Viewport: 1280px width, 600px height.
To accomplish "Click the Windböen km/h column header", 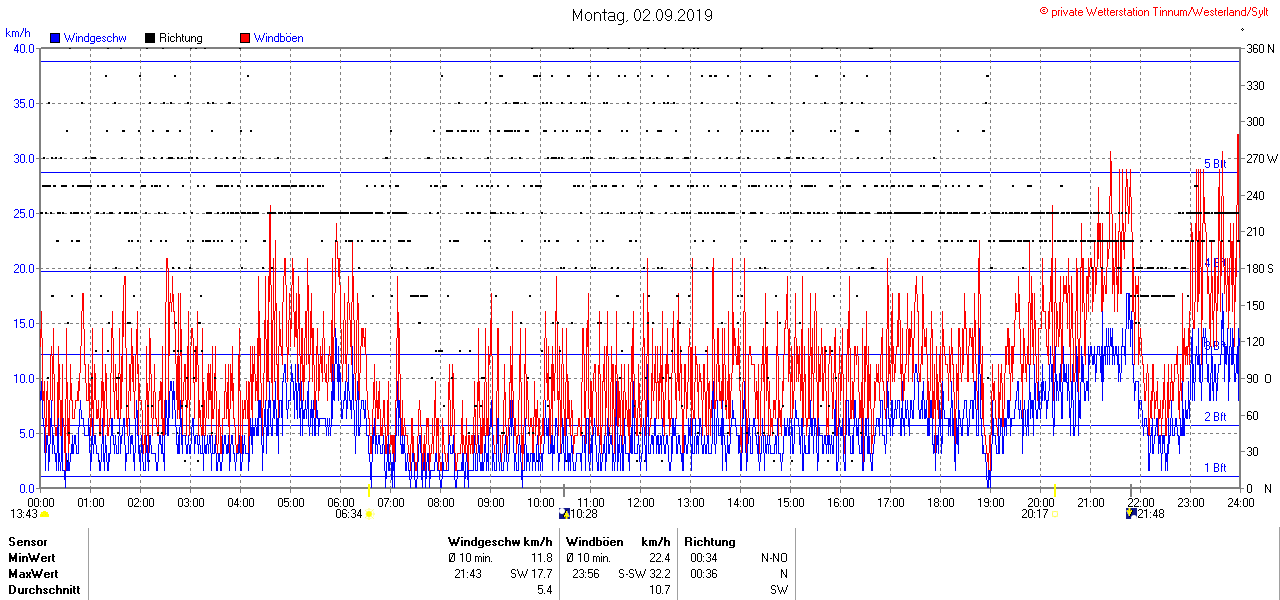I will (617, 542).
